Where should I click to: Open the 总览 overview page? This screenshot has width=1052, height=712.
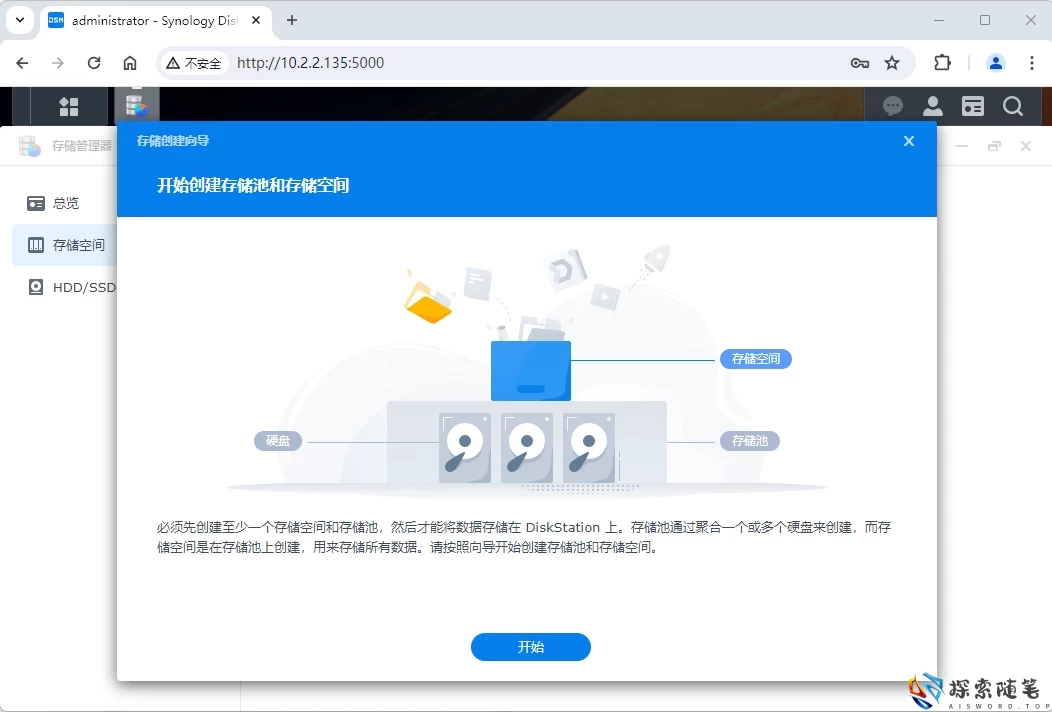point(66,203)
